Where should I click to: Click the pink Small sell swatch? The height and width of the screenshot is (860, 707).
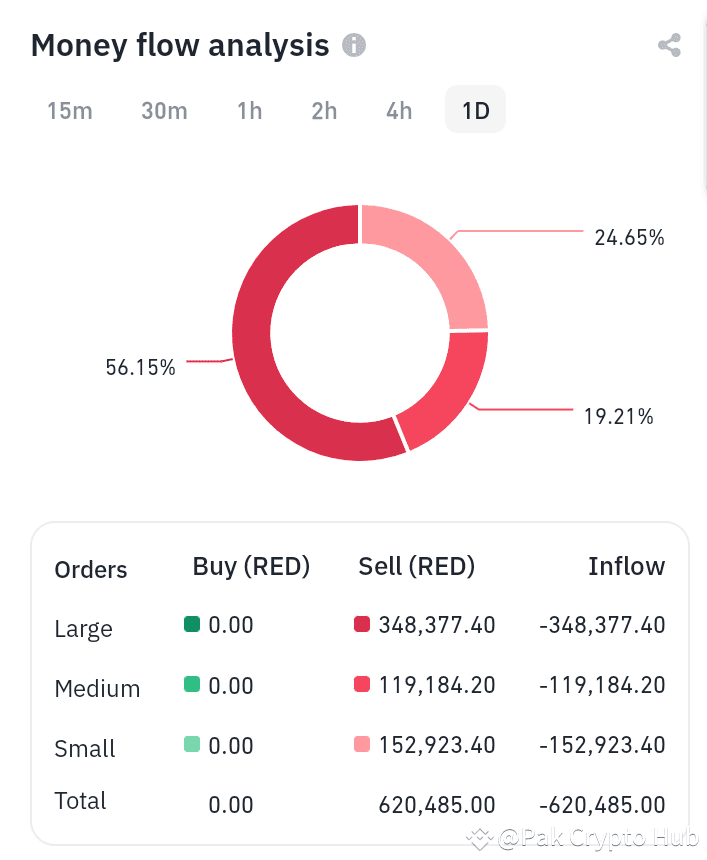362,745
